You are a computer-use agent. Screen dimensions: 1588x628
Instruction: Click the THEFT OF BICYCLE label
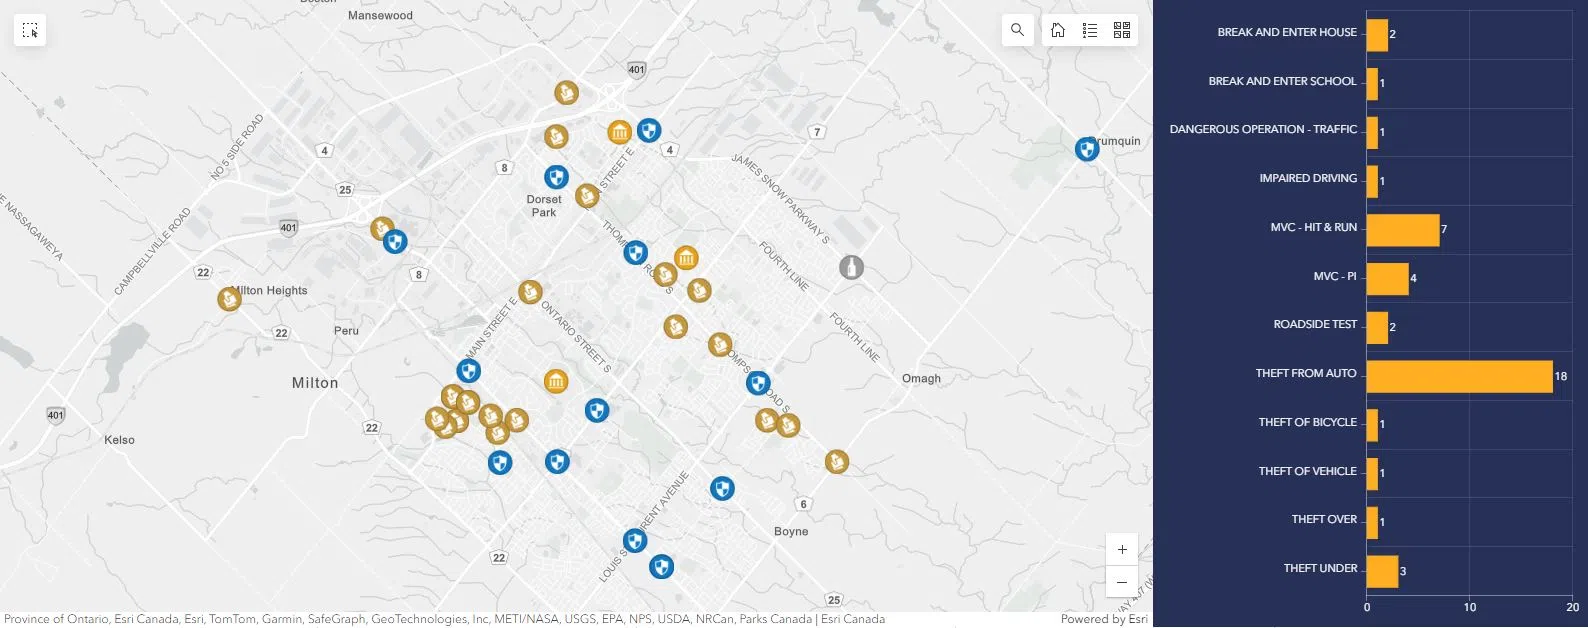tap(1307, 422)
